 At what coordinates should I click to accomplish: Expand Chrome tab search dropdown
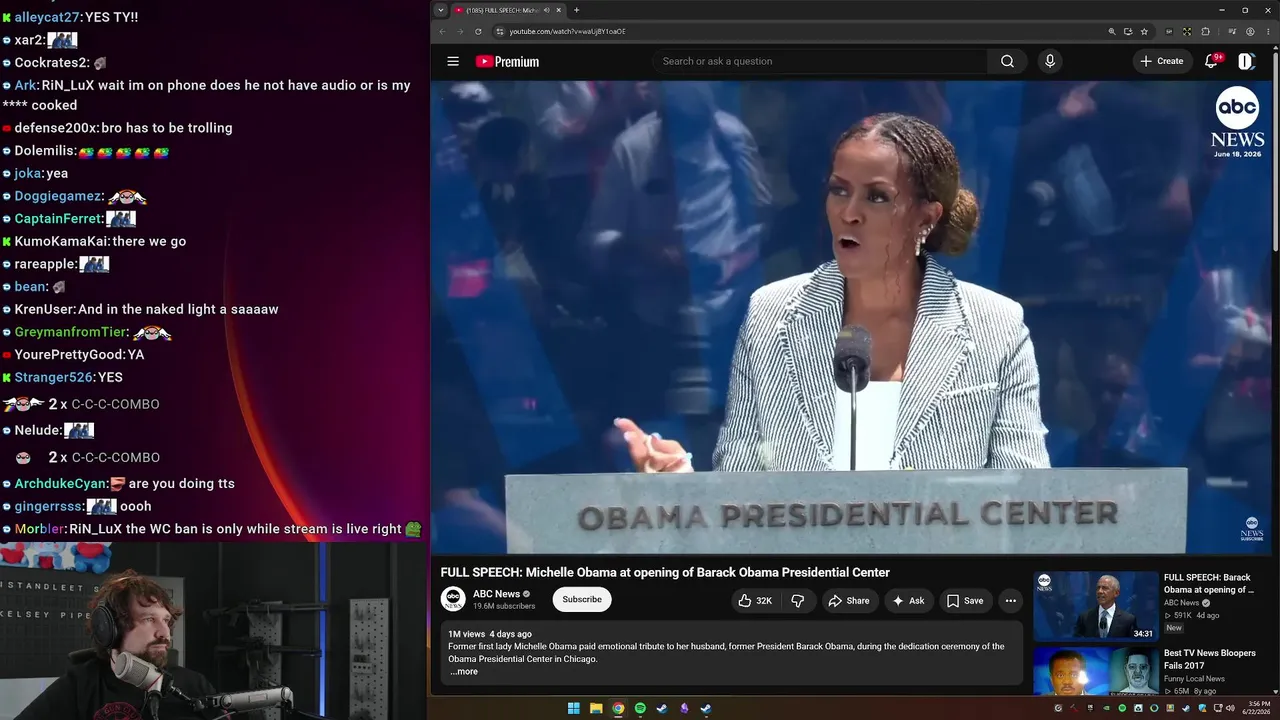pyautogui.click(x=440, y=10)
